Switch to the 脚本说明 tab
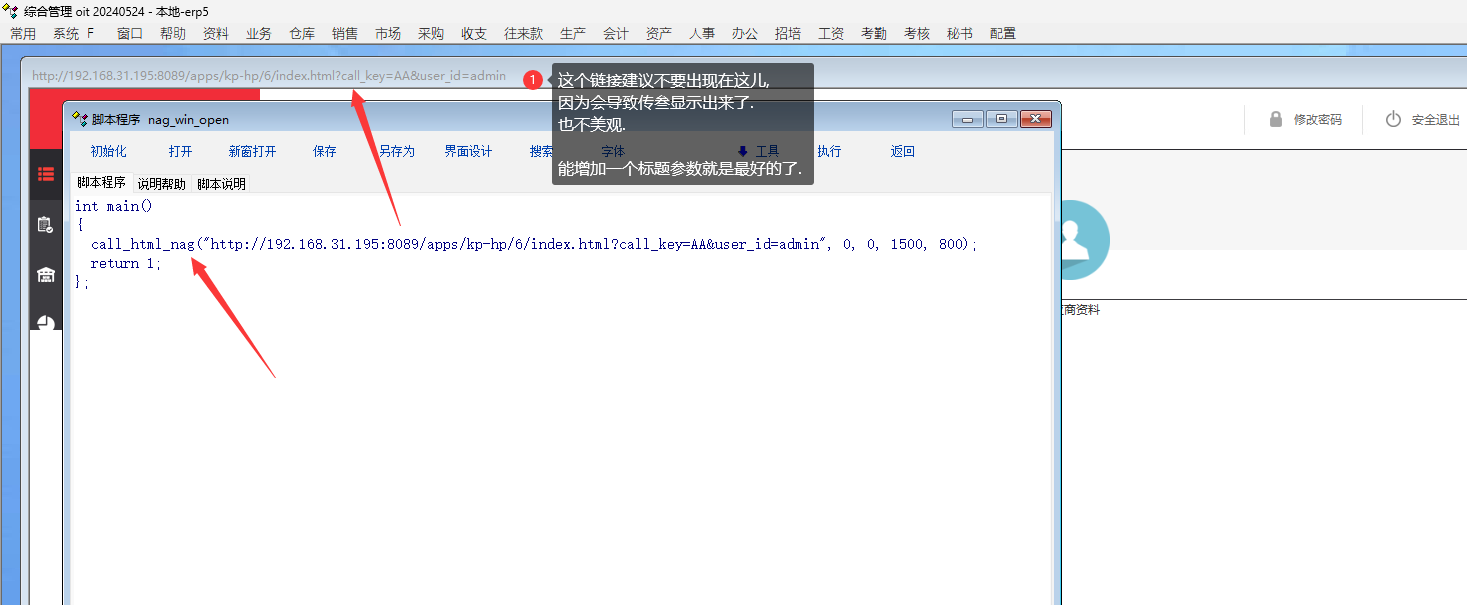Viewport: 1467px width, 605px height. point(221,184)
